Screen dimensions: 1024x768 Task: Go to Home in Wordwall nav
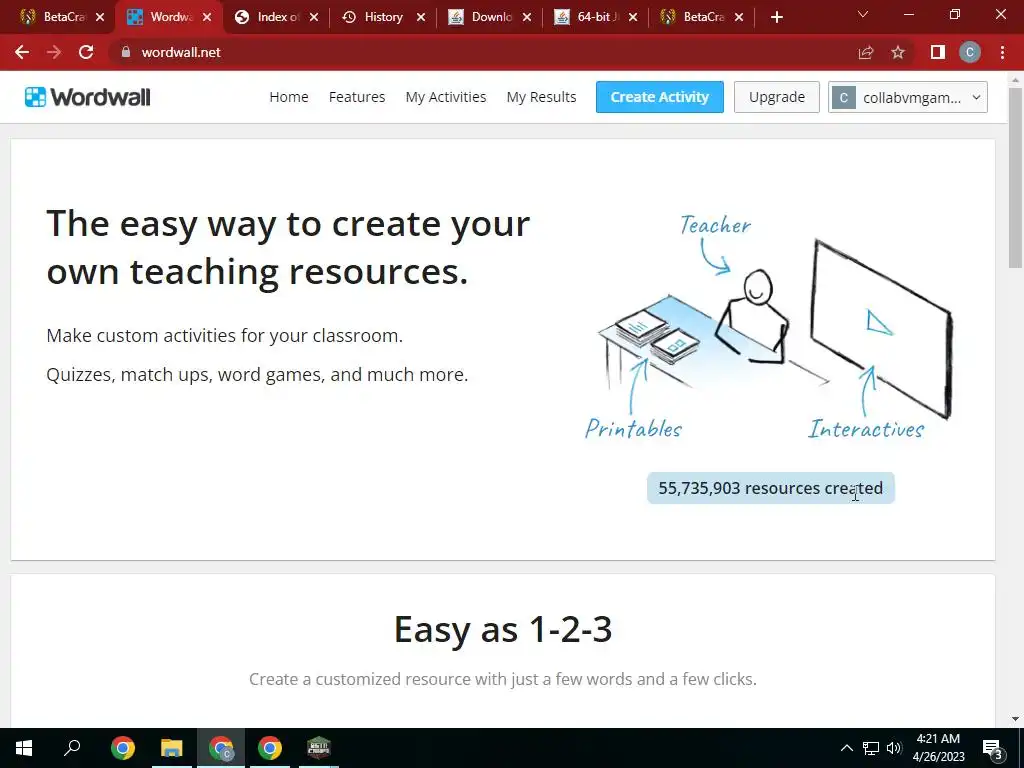pos(289,97)
